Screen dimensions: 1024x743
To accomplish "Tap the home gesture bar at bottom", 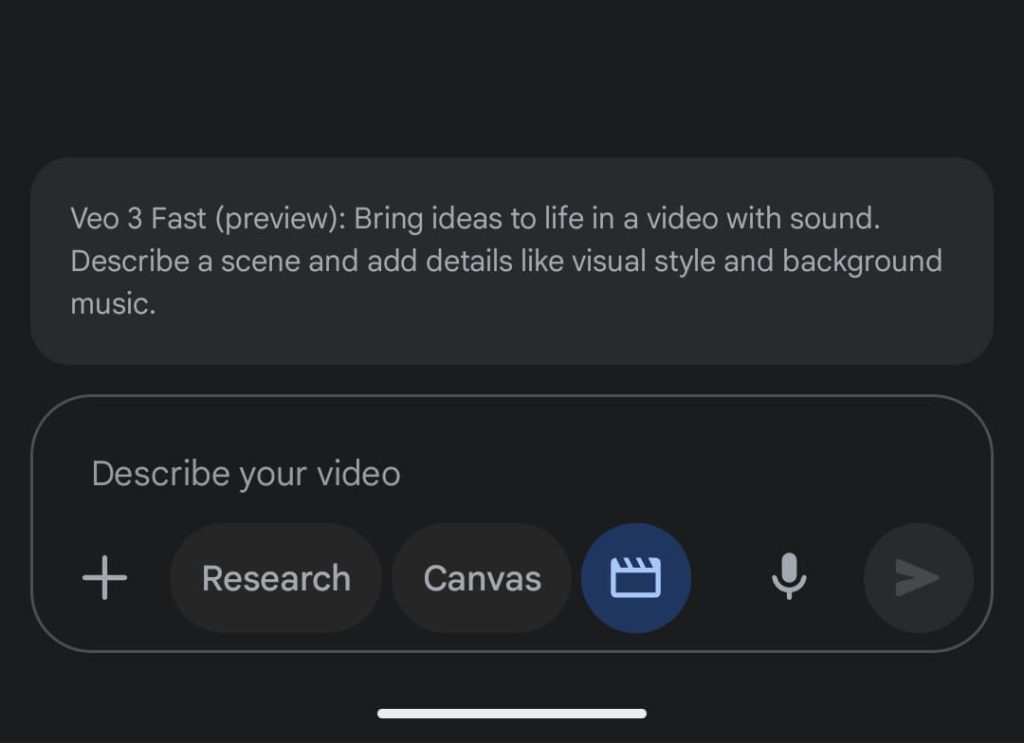I will point(512,712).
